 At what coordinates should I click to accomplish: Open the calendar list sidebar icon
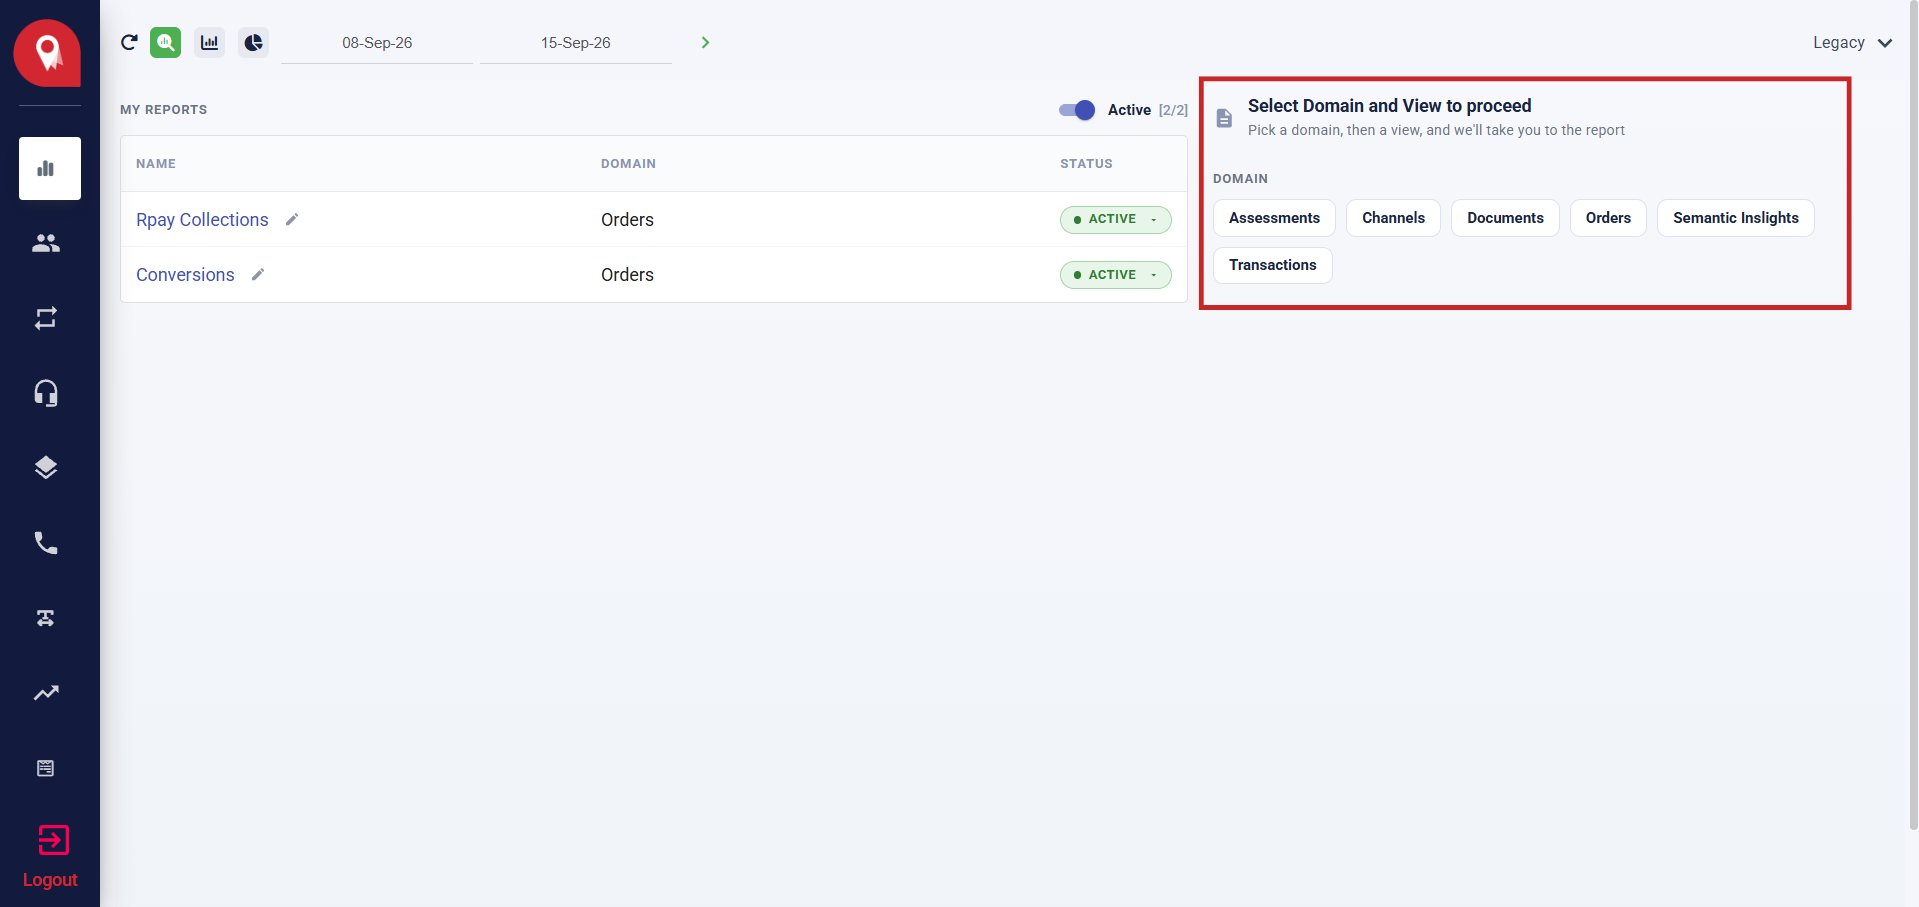(x=46, y=768)
